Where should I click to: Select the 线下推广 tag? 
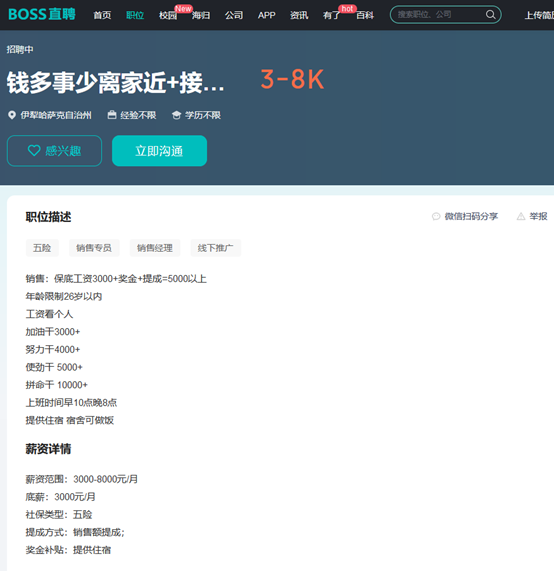pyautogui.click(x=216, y=248)
